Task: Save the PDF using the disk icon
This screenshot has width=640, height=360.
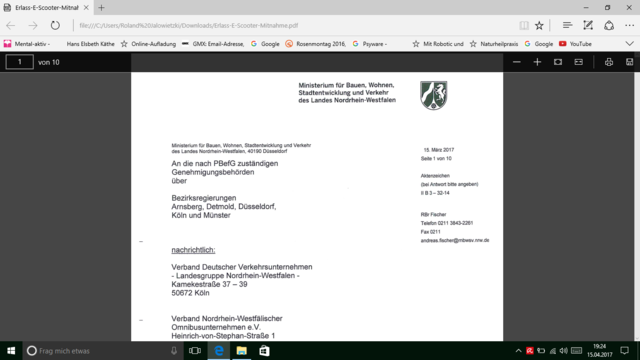Action: point(629,62)
